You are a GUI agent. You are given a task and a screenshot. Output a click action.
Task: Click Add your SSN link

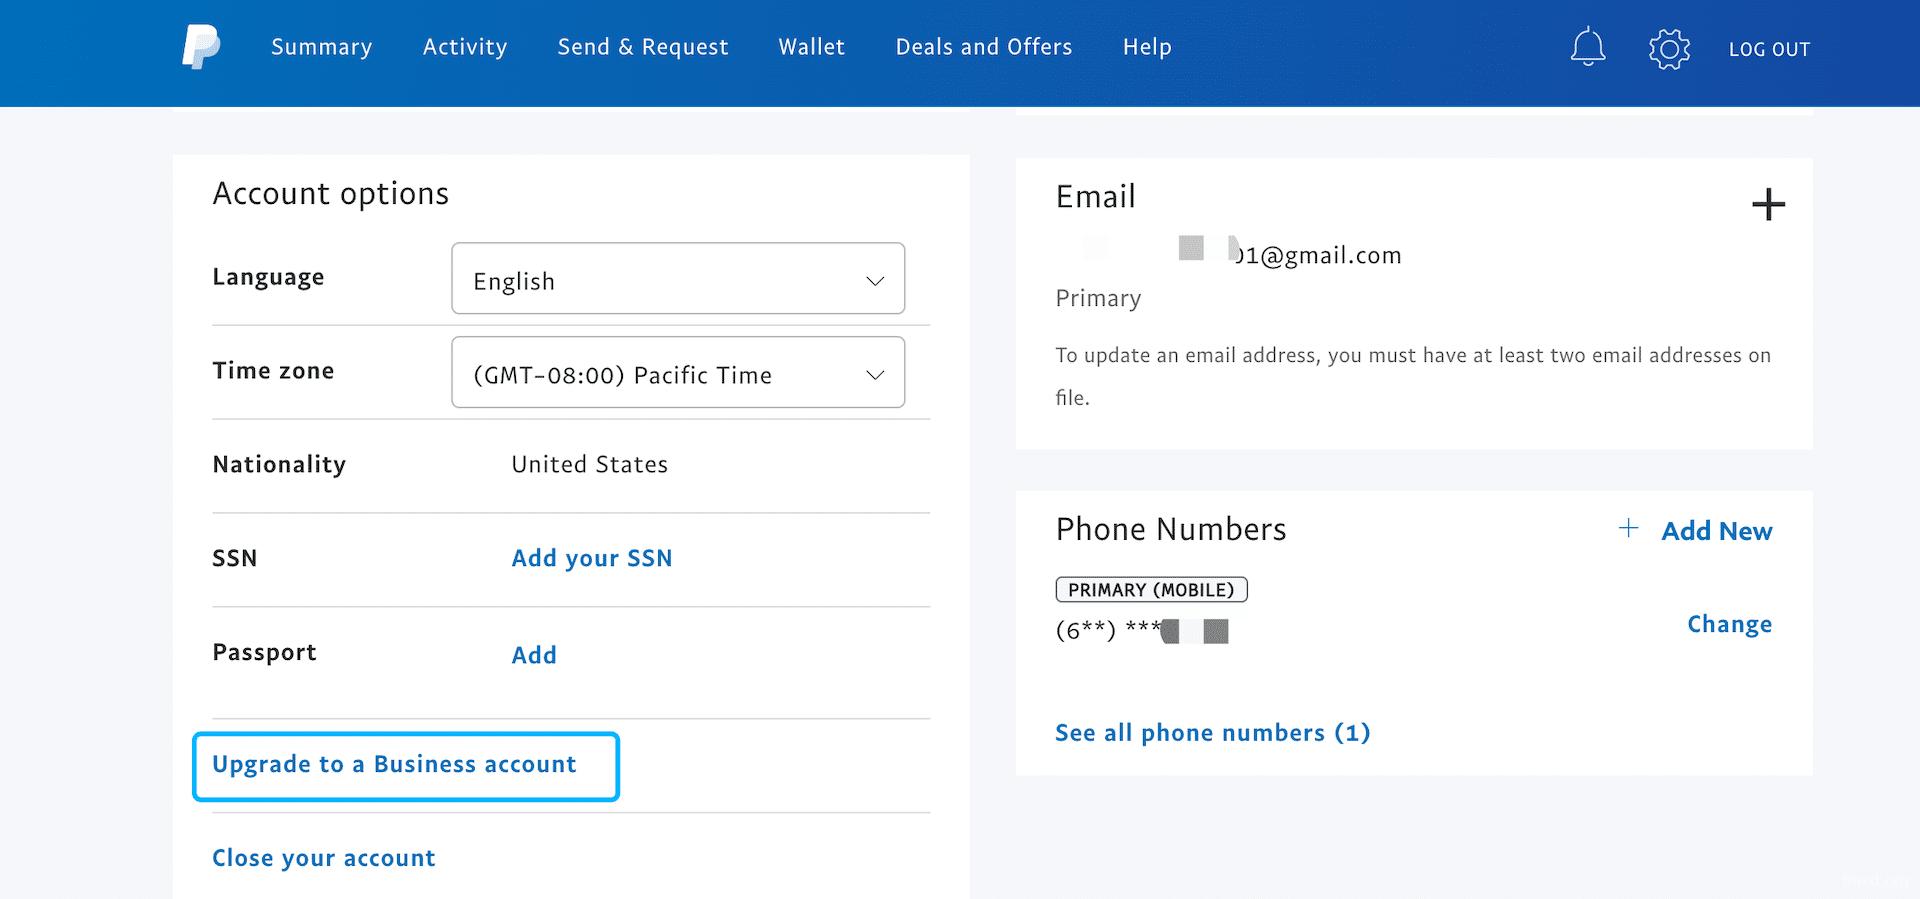592,558
